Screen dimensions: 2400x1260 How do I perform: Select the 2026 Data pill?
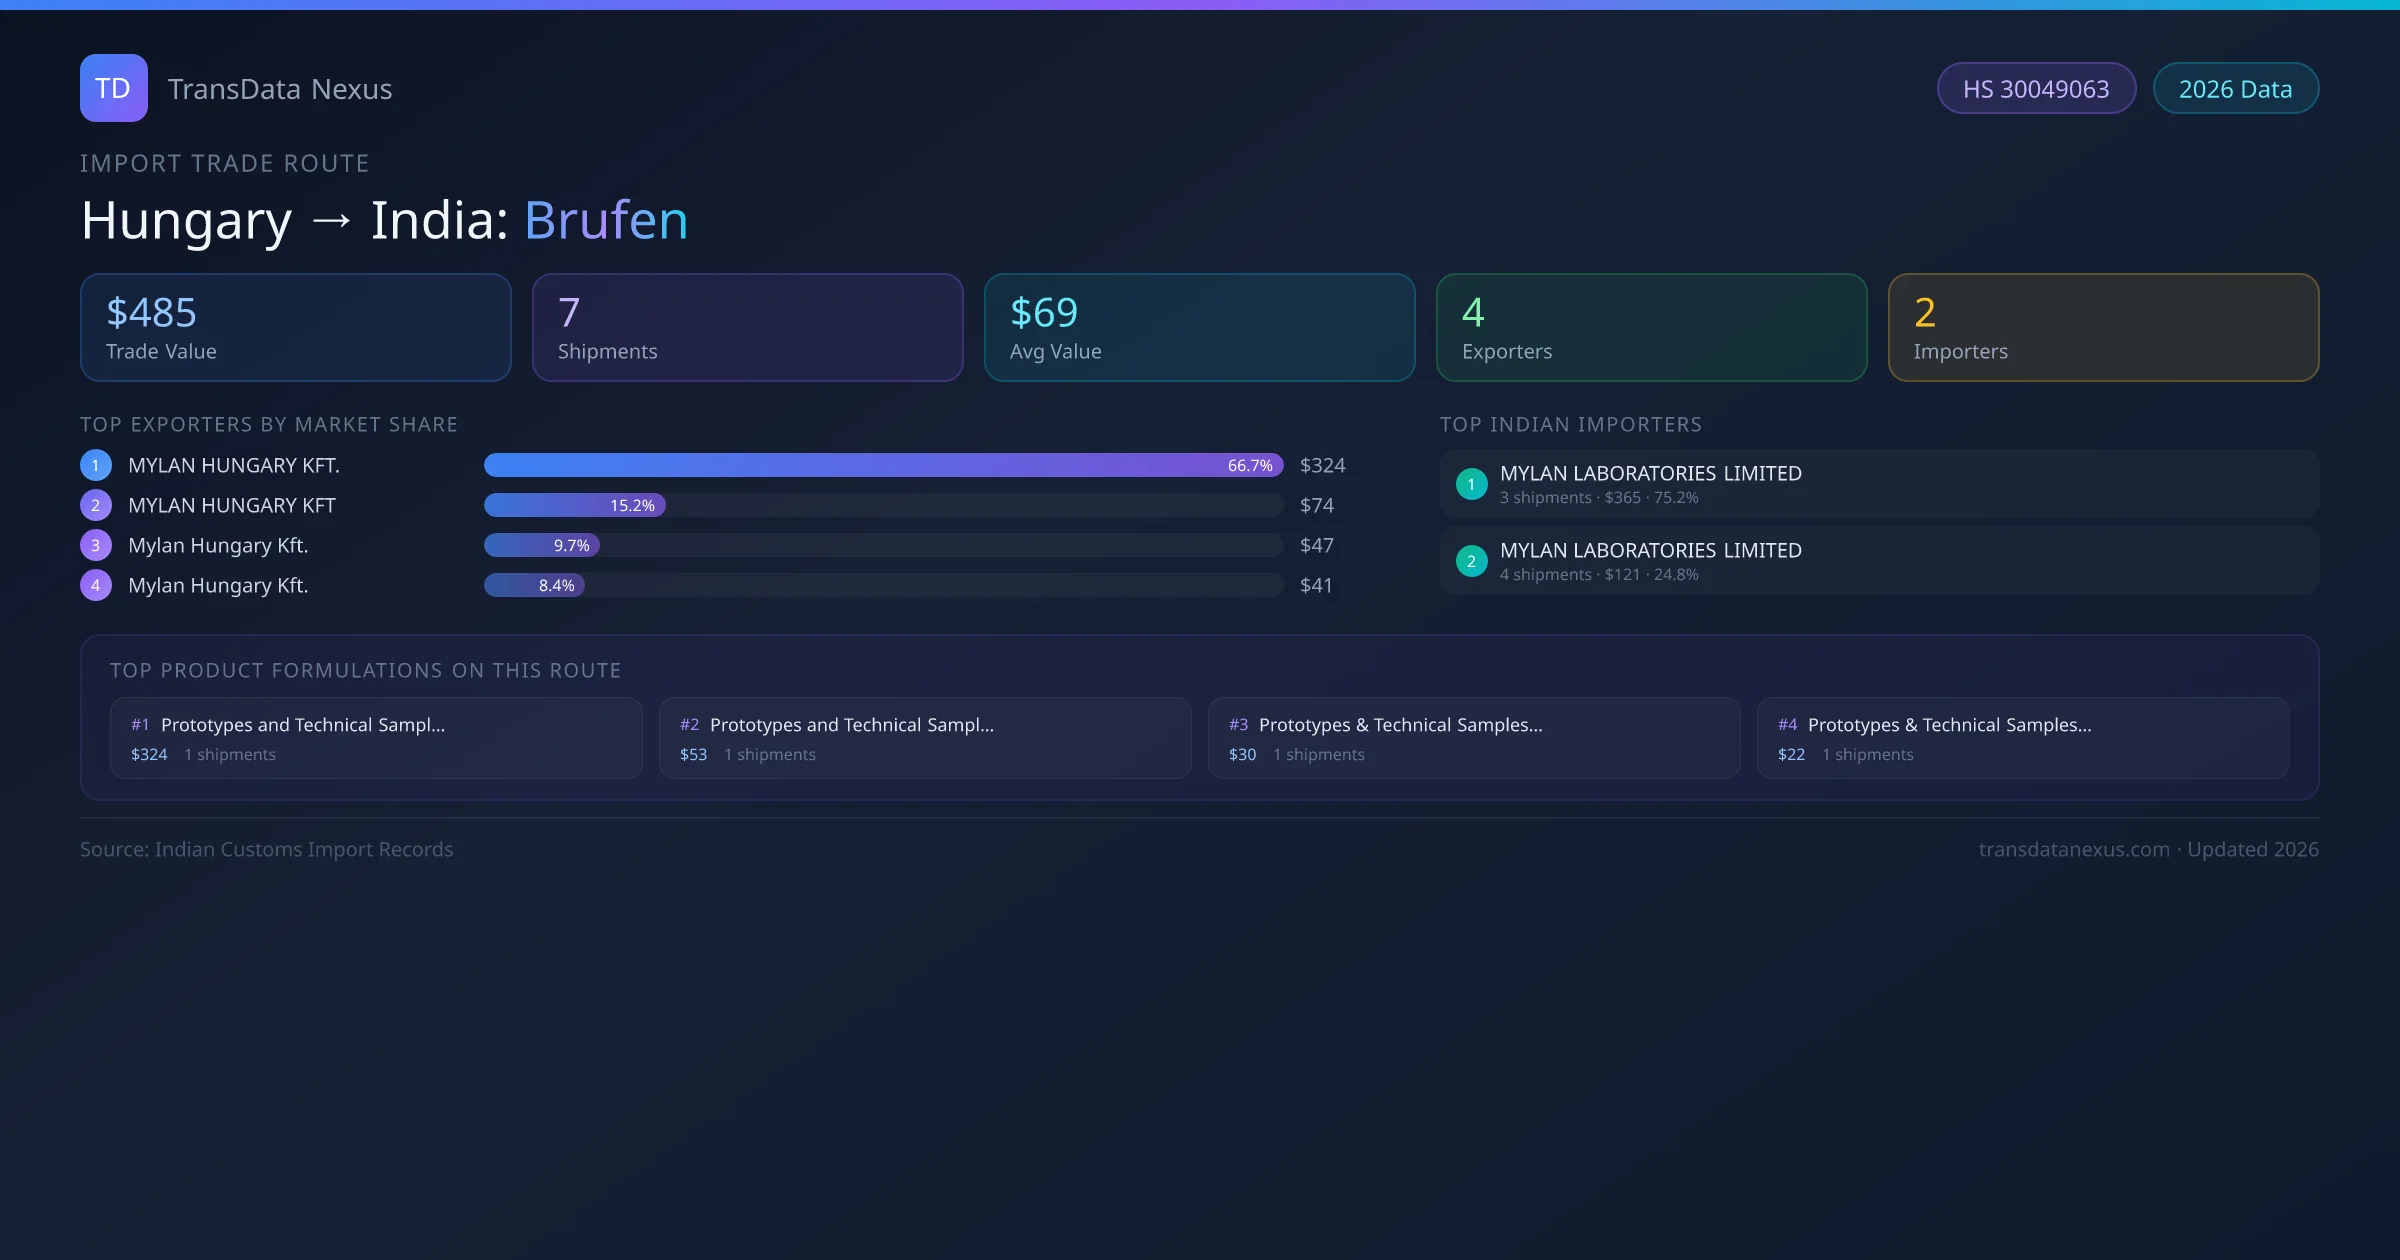coord(2235,89)
